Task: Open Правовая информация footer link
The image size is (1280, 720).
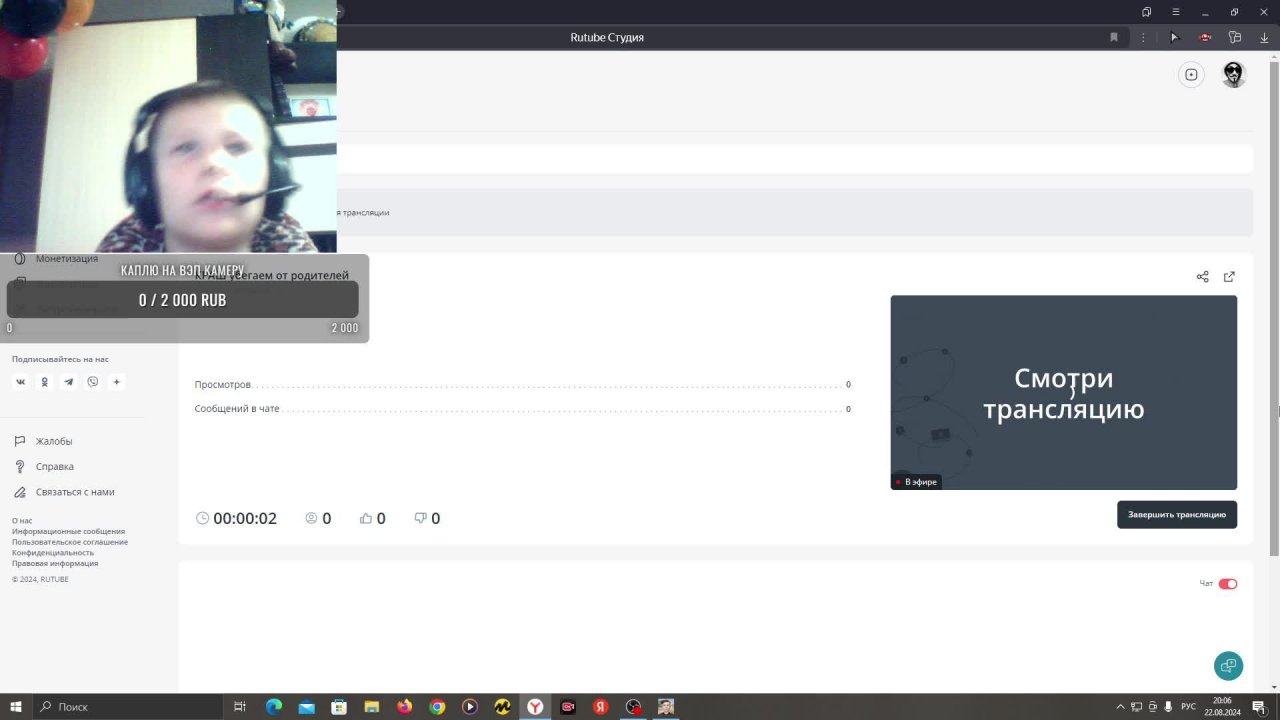Action: coord(55,563)
